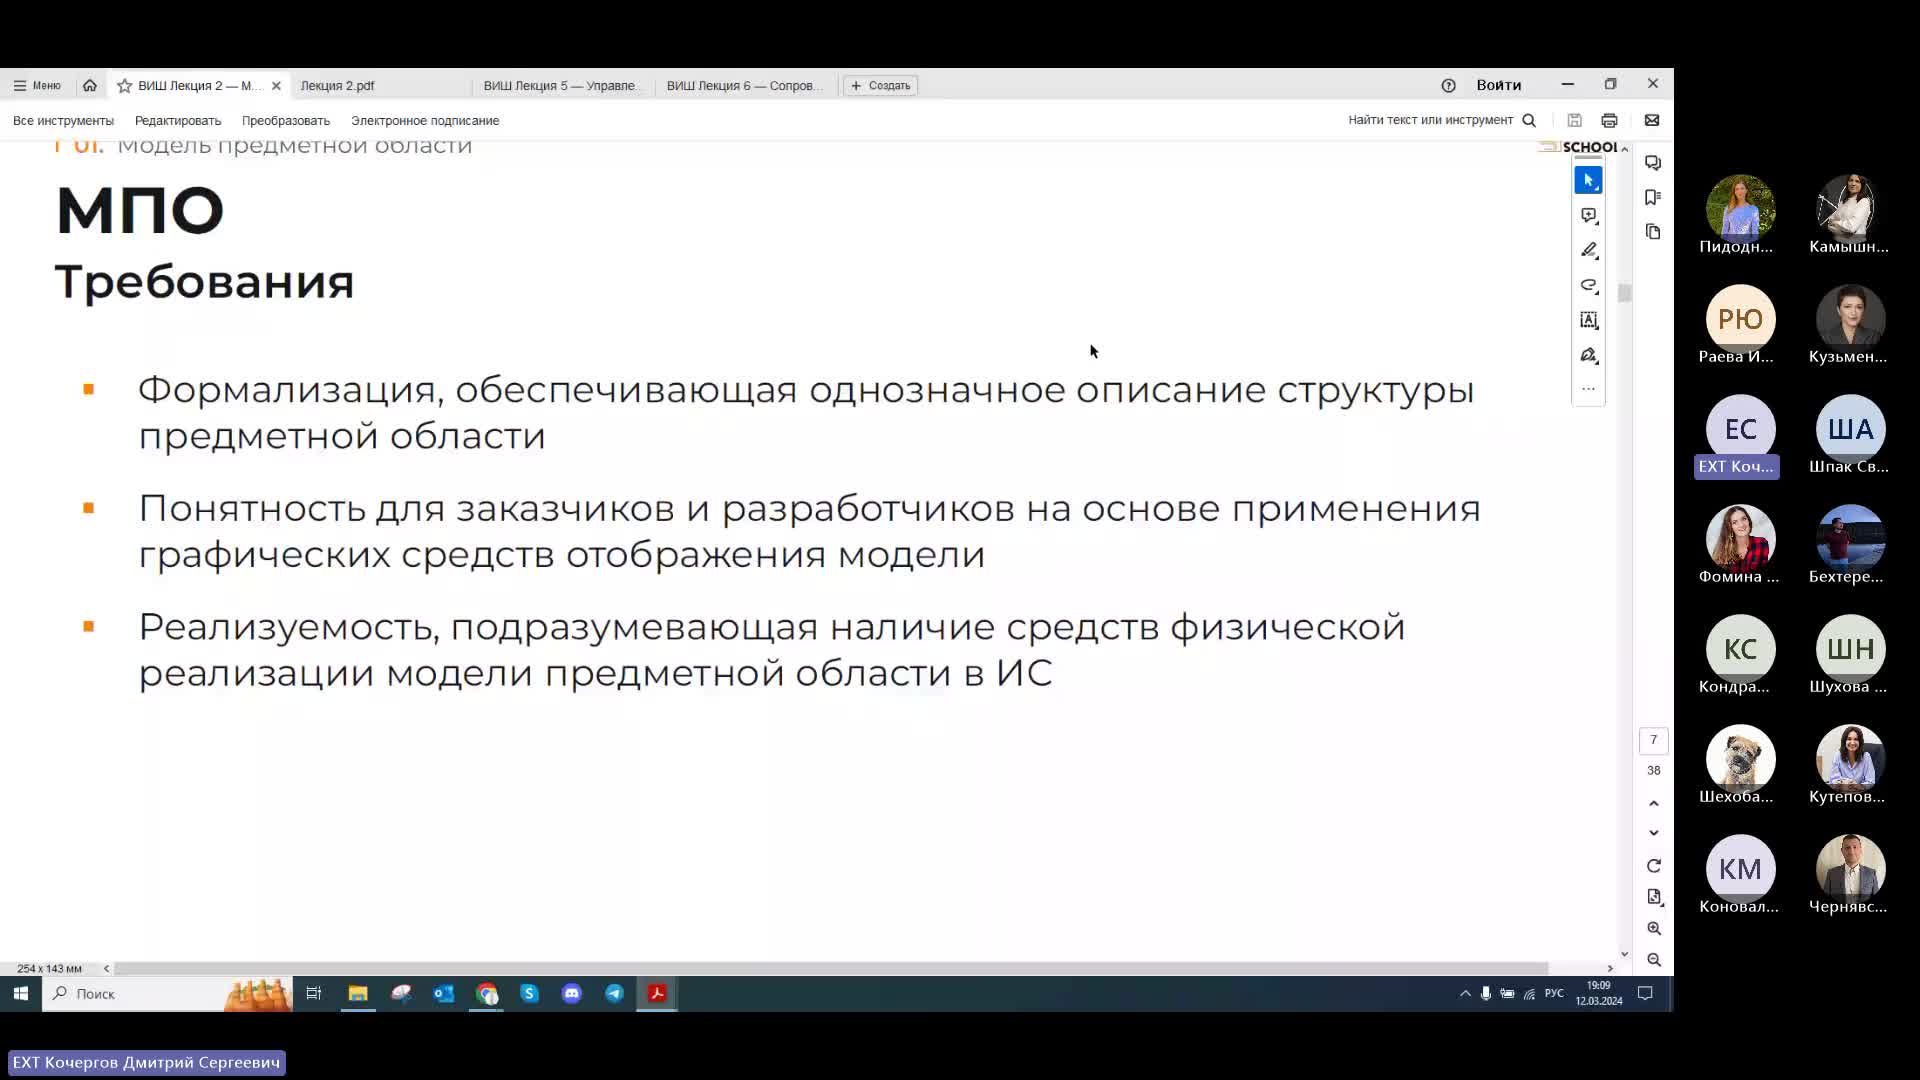Image resolution: width=1920 pixels, height=1080 pixels.
Task: Share the file by email envelope icon
Action: [x=1652, y=120]
